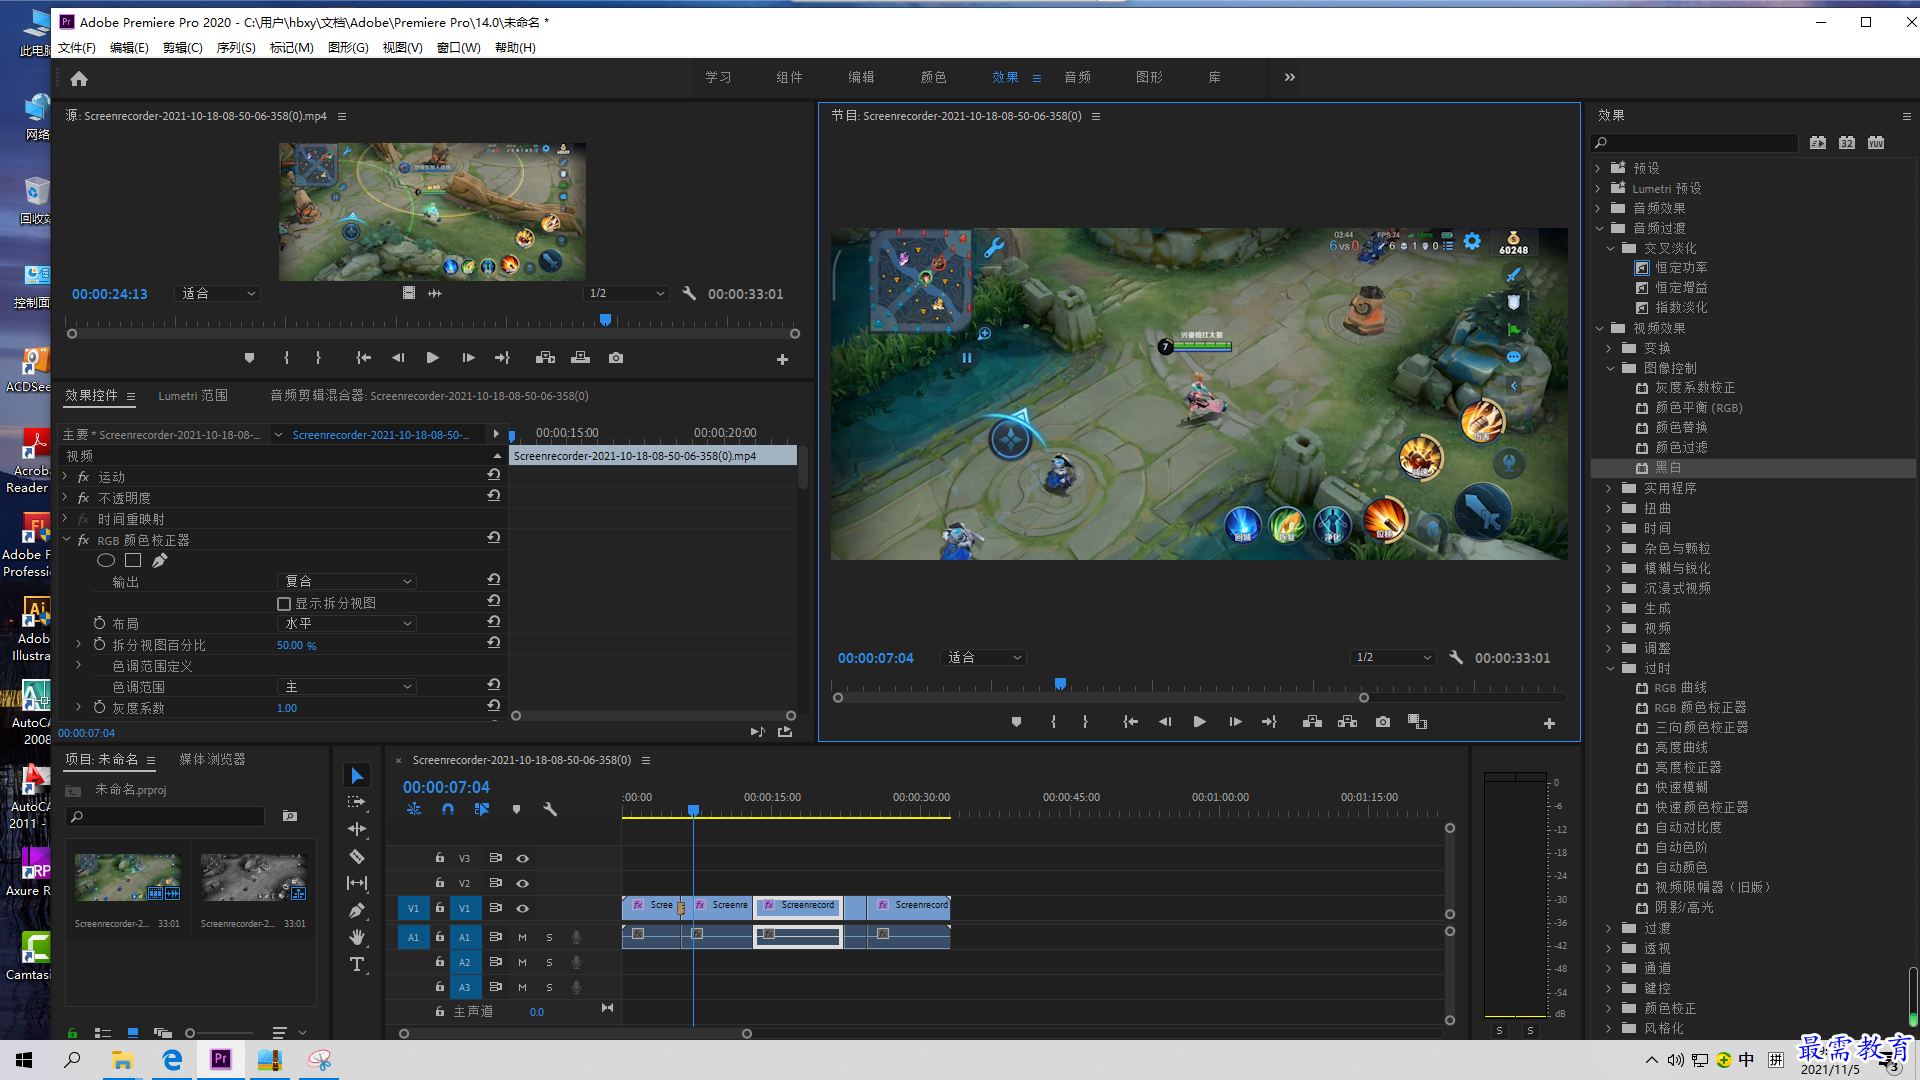This screenshot has width=1920, height=1080.
Task: Step forward one frame in Program monitor
Action: (x=1235, y=722)
